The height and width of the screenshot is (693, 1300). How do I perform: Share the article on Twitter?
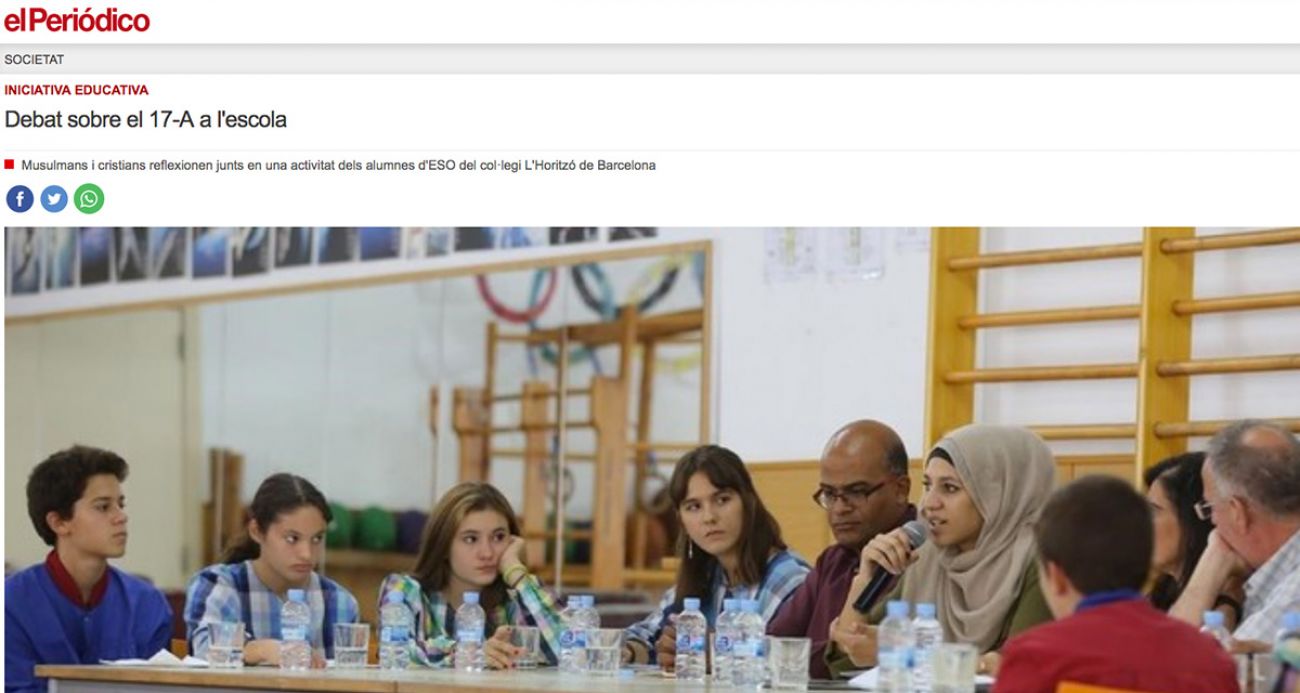54,199
